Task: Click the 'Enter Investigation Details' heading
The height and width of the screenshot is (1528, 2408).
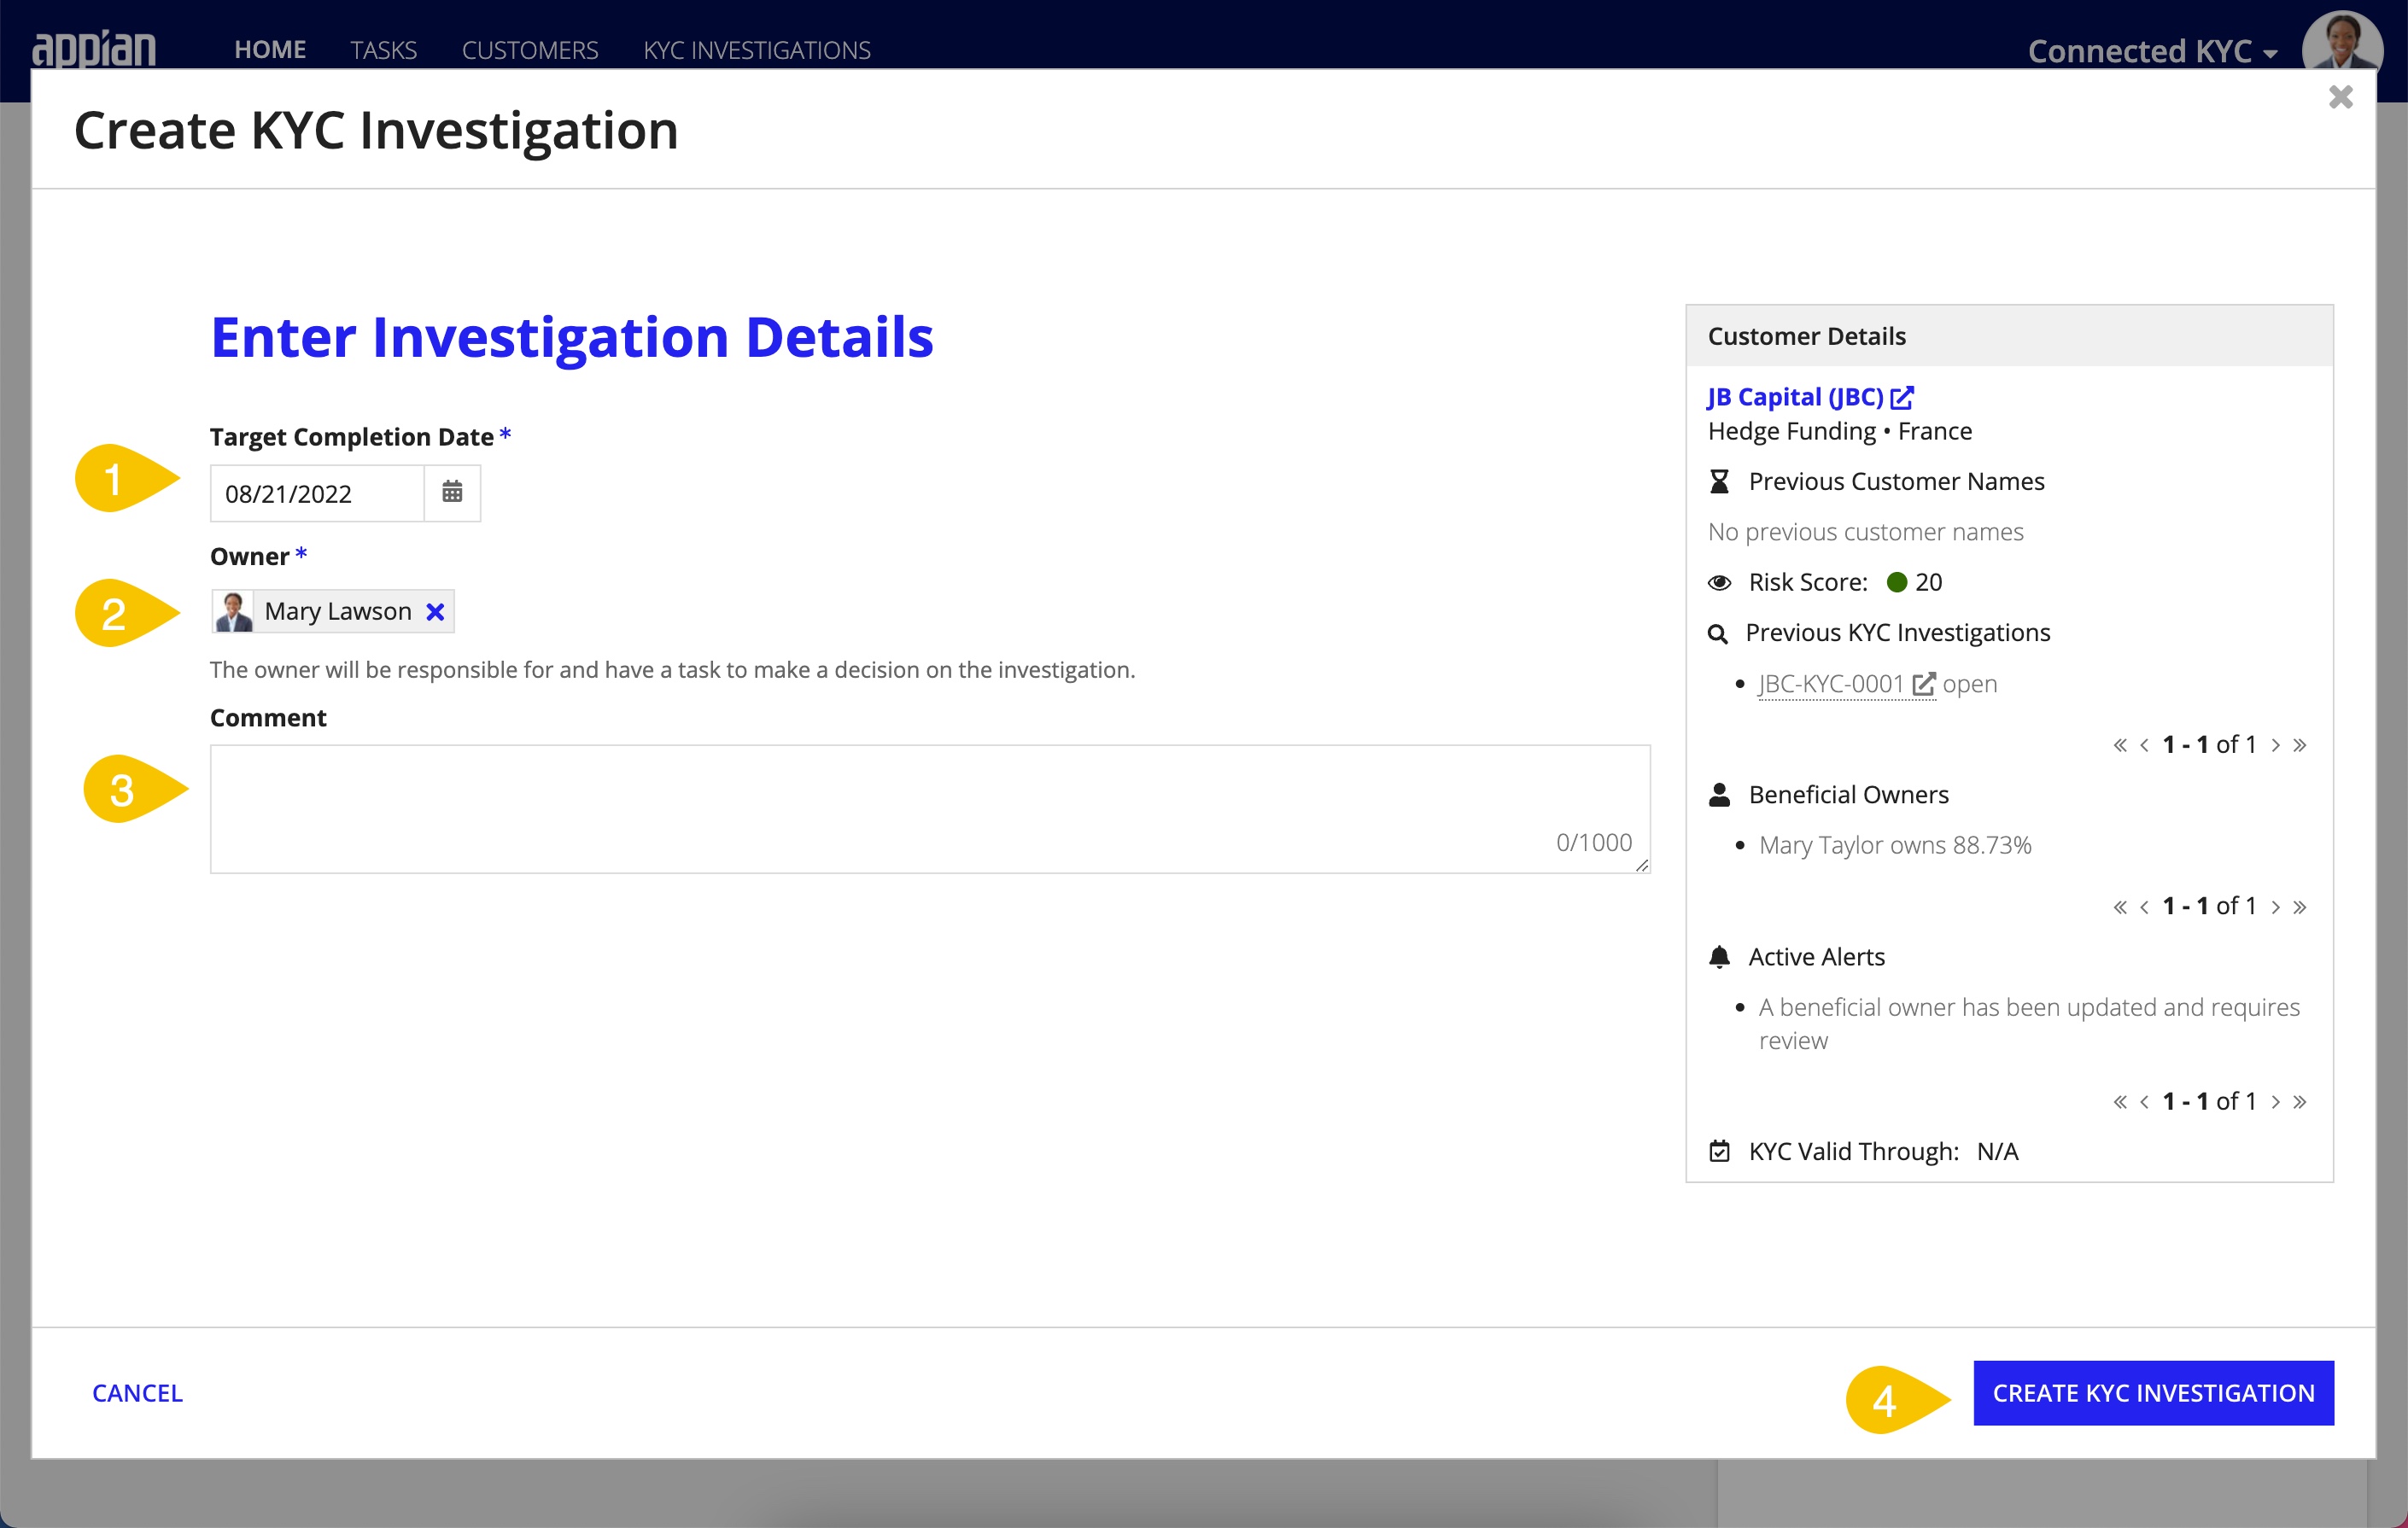Action: click(x=572, y=337)
